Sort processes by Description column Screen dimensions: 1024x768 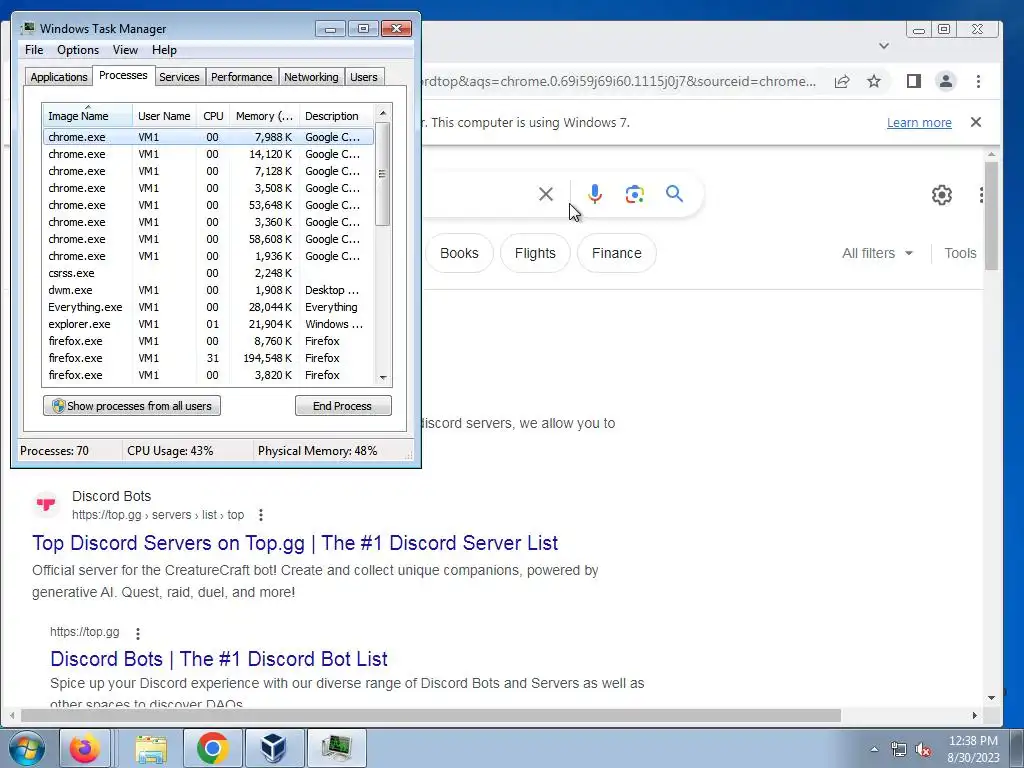(x=336, y=116)
